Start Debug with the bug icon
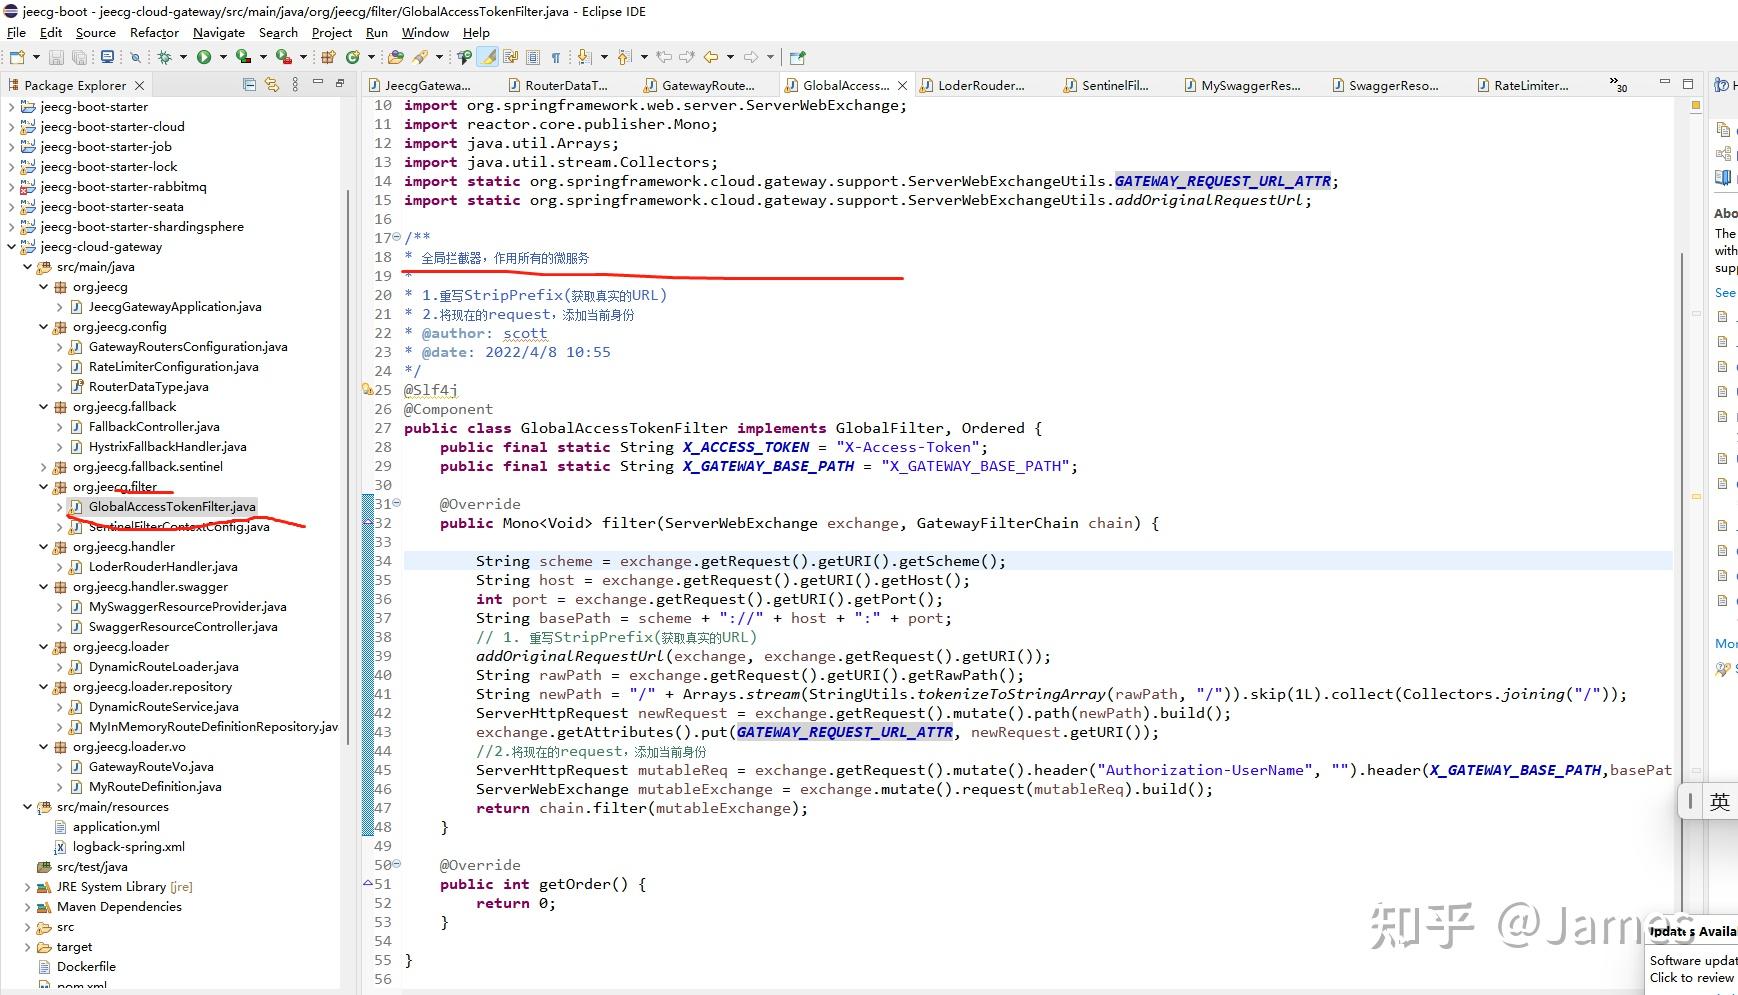Image resolution: width=1738 pixels, height=995 pixels. click(164, 57)
